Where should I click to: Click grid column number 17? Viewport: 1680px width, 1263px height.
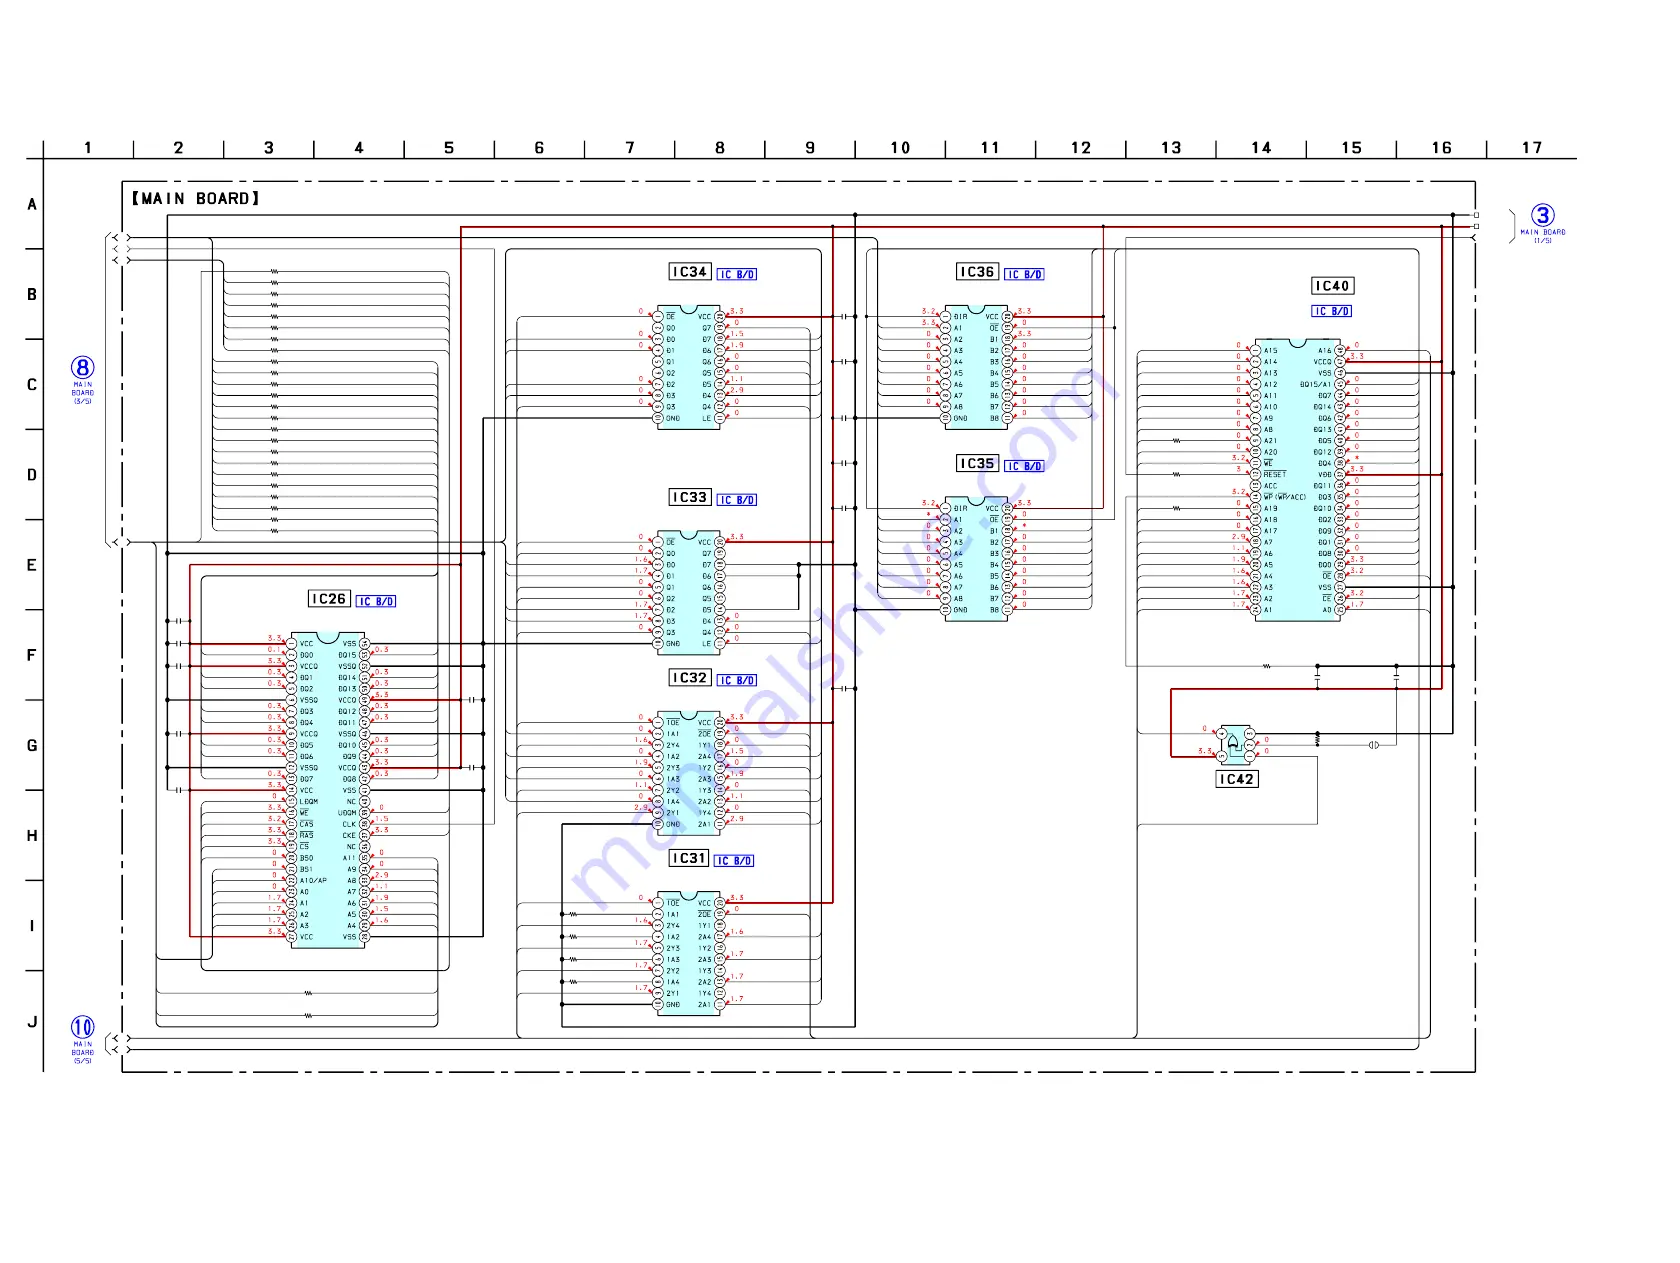tap(1532, 148)
